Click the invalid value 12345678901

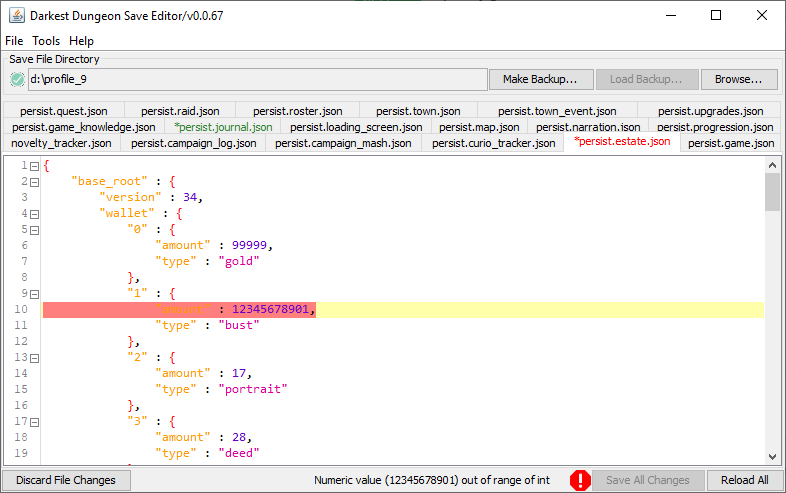(270, 309)
